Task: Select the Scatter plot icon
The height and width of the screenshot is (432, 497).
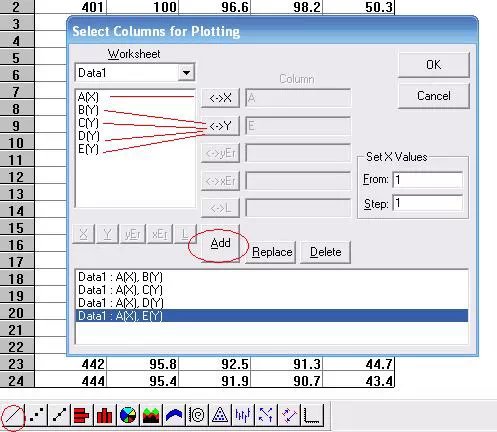Action: coord(36,415)
